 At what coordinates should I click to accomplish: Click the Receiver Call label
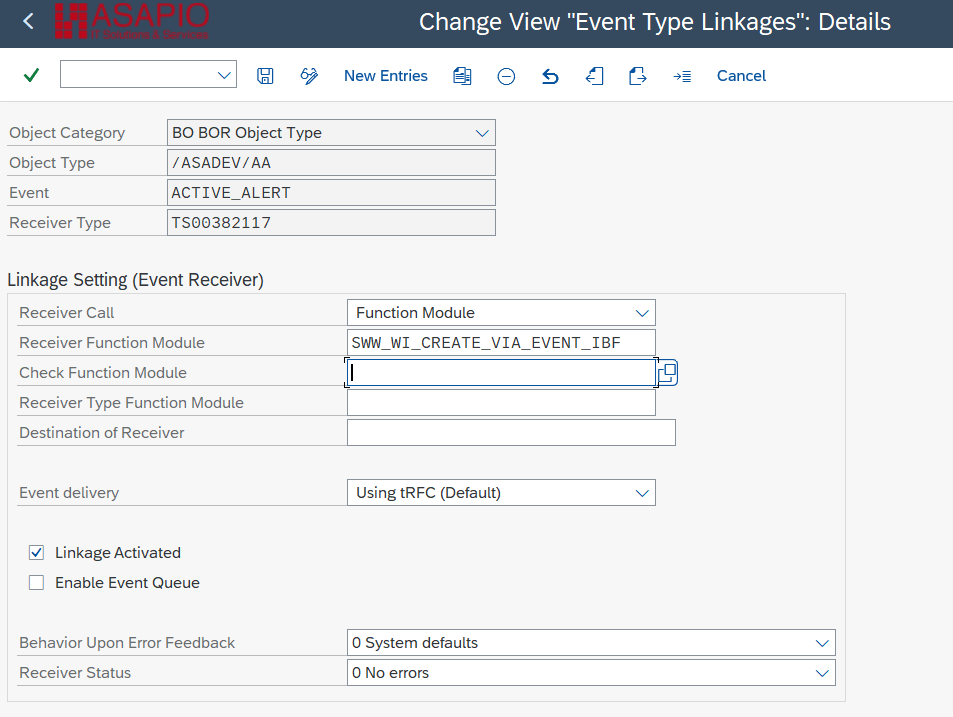66,313
